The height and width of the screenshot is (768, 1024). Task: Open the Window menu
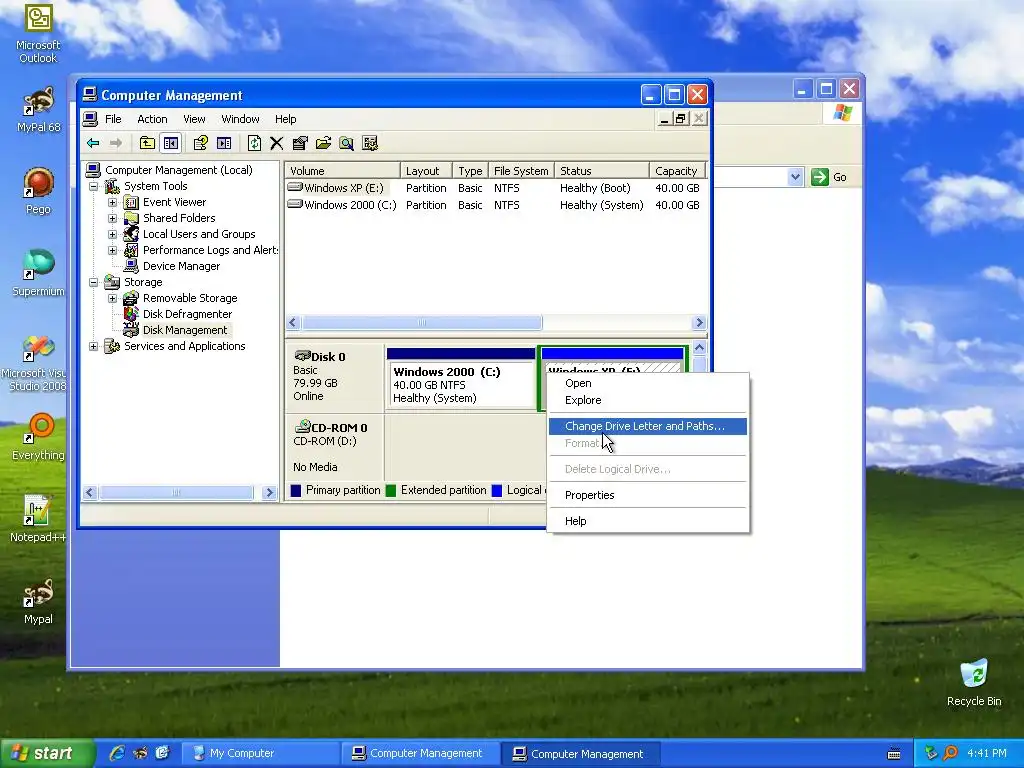(x=240, y=119)
